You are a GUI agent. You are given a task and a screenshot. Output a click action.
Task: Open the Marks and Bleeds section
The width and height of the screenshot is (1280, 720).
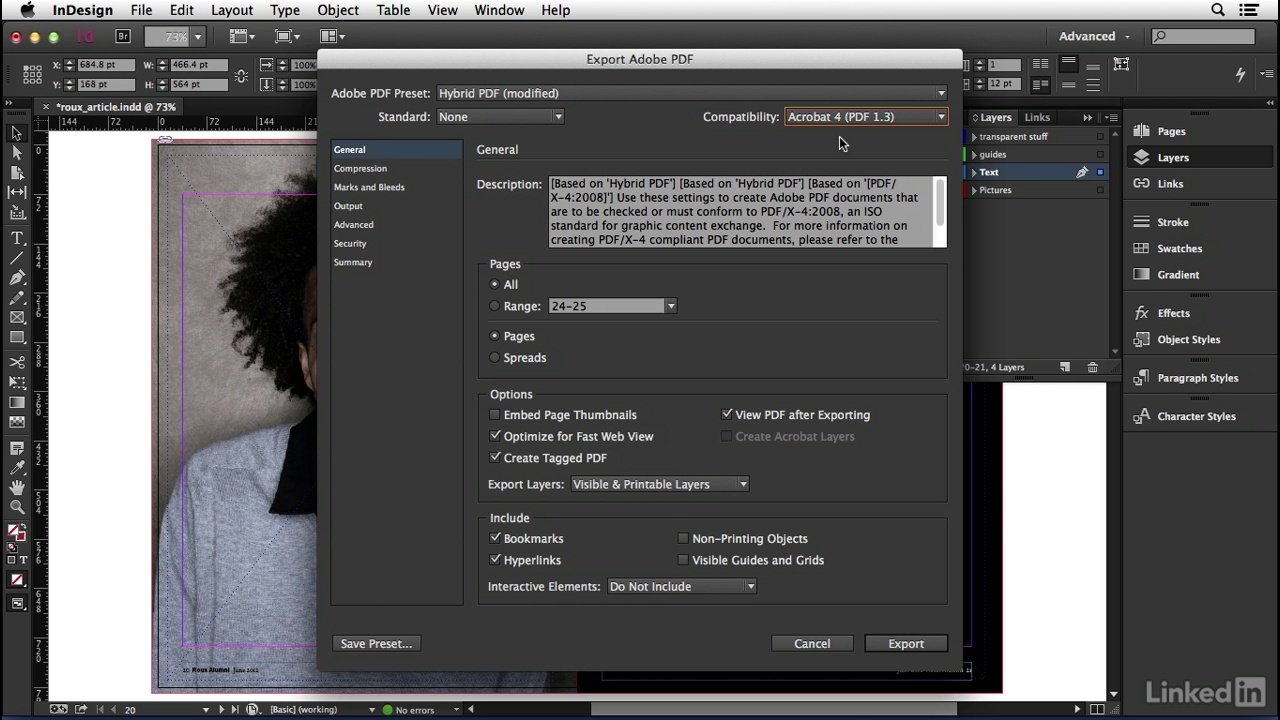point(369,187)
